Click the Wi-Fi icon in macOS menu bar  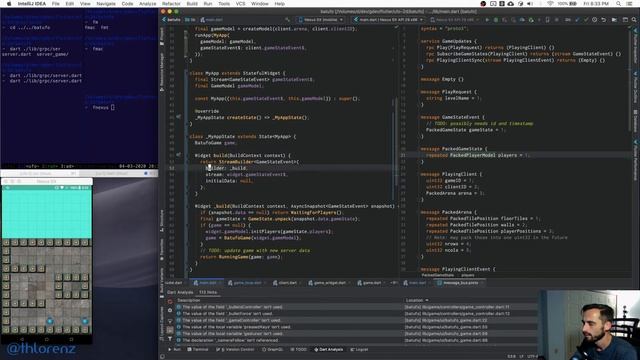550,4
